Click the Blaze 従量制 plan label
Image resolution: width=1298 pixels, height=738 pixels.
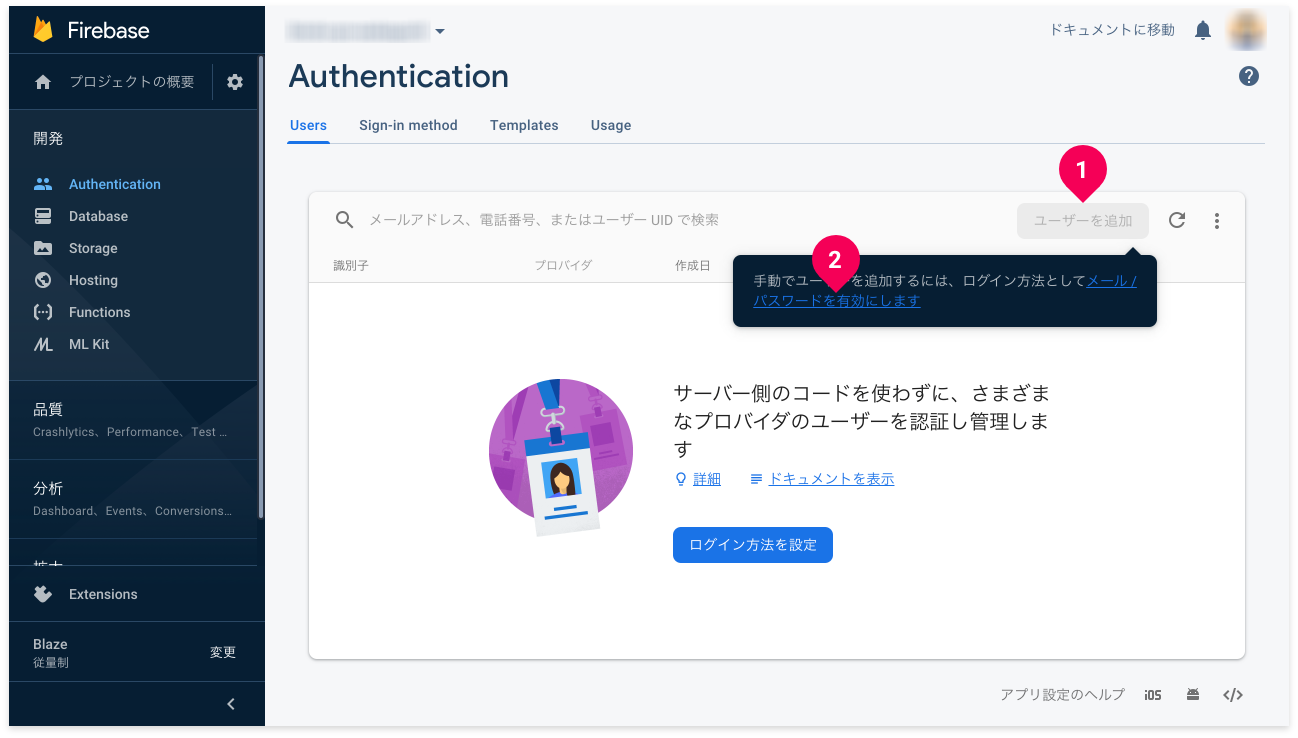(50, 652)
